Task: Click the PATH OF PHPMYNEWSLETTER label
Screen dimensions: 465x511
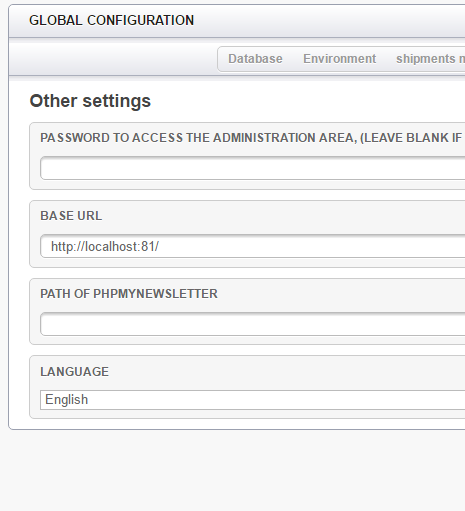Action: [x=129, y=294]
